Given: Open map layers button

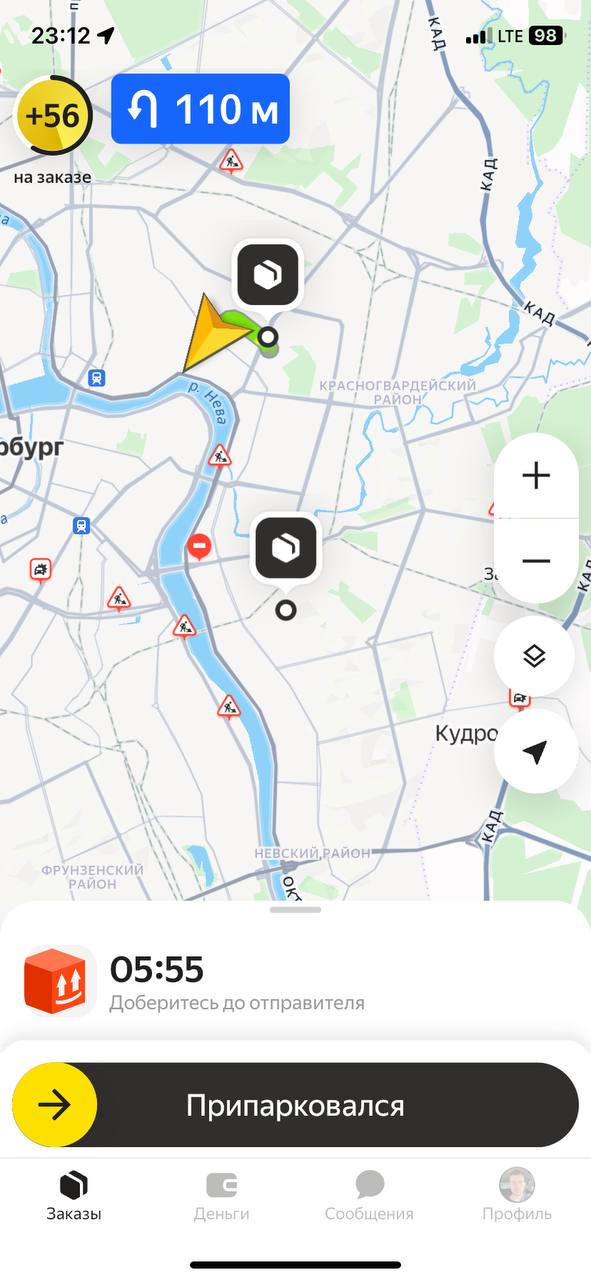Looking at the screenshot, I should coord(534,656).
